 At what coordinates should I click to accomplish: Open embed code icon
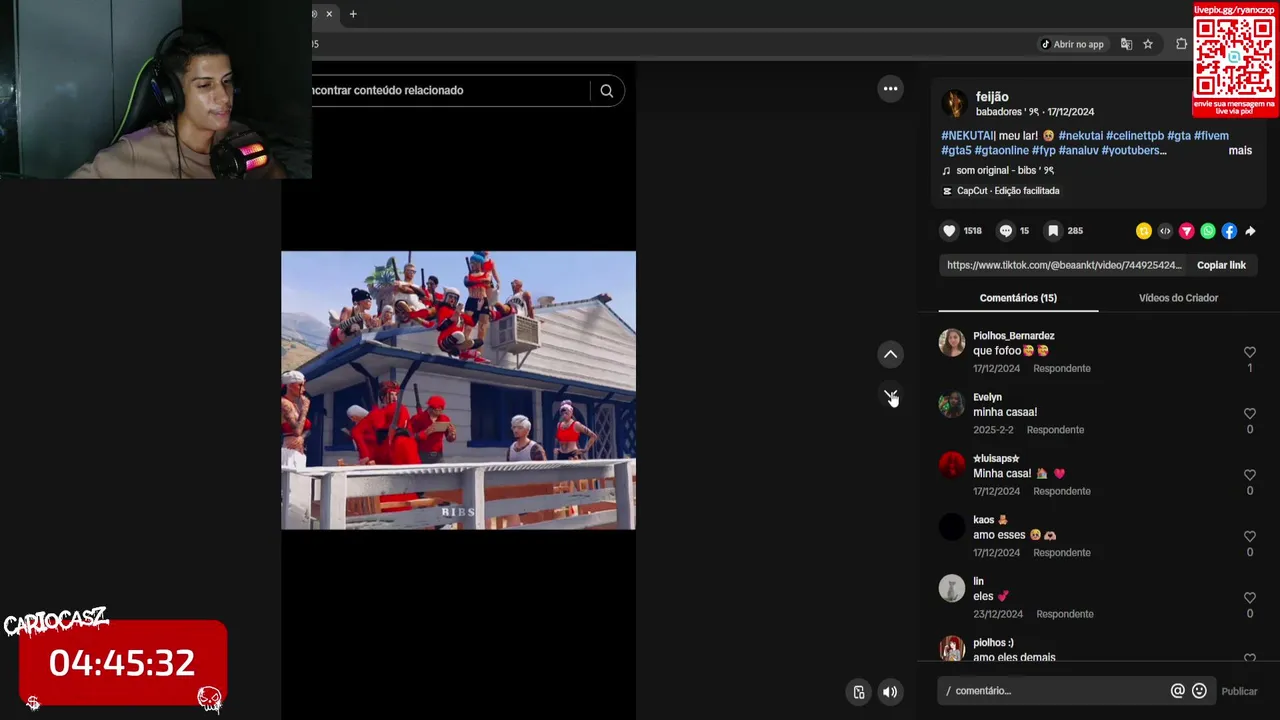(1165, 231)
